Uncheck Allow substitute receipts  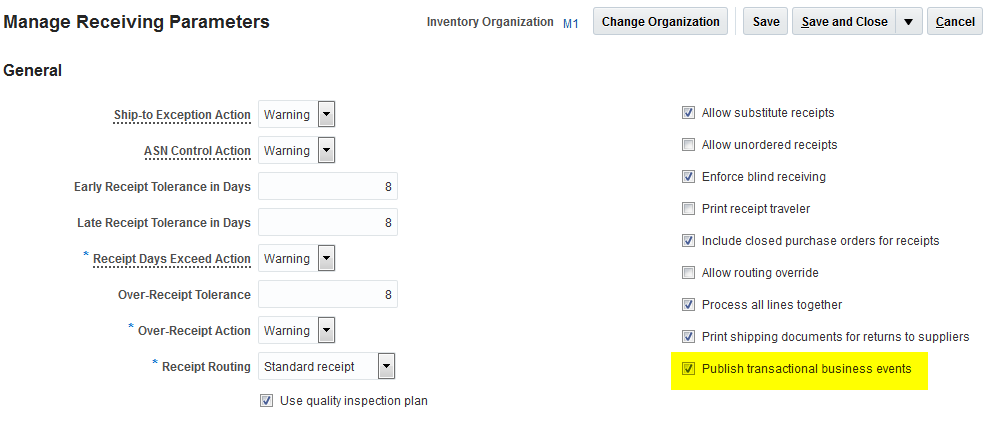click(x=688, y=113)
